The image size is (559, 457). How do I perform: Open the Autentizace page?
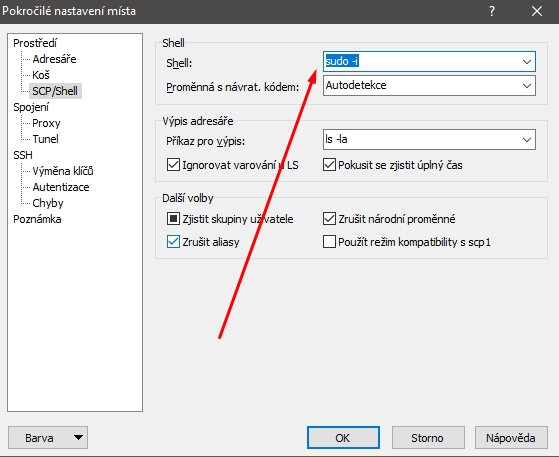(x=61, y=187)
